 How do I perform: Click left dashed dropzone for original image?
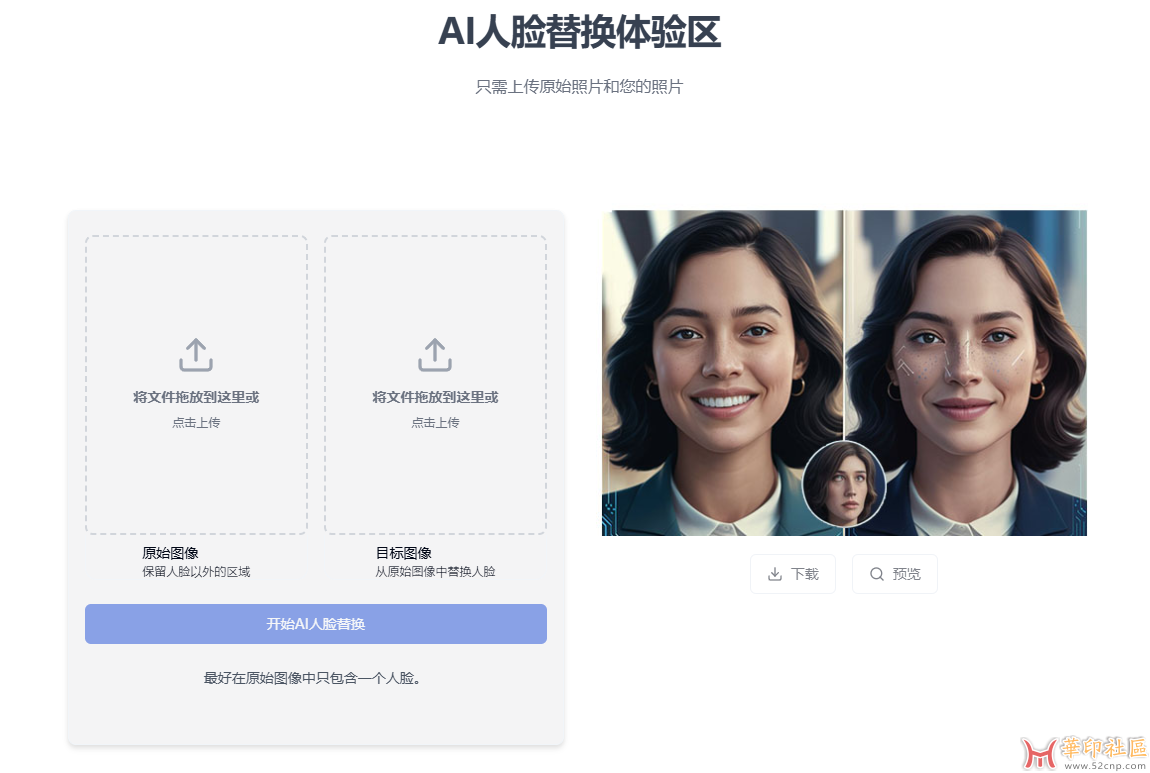click(x=196, y=385)
